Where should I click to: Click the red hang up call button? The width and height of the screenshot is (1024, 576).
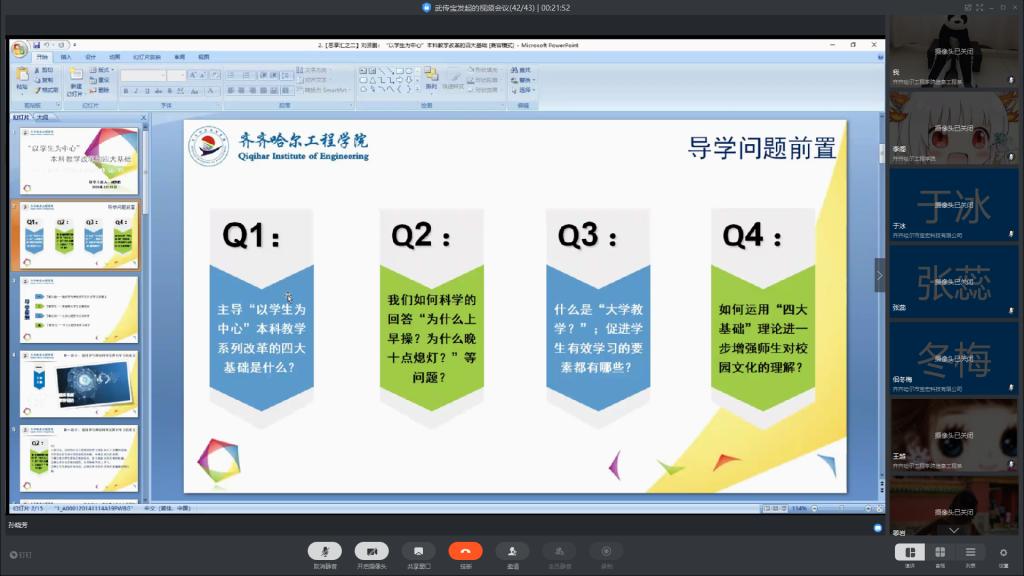[x=465, y=550]
